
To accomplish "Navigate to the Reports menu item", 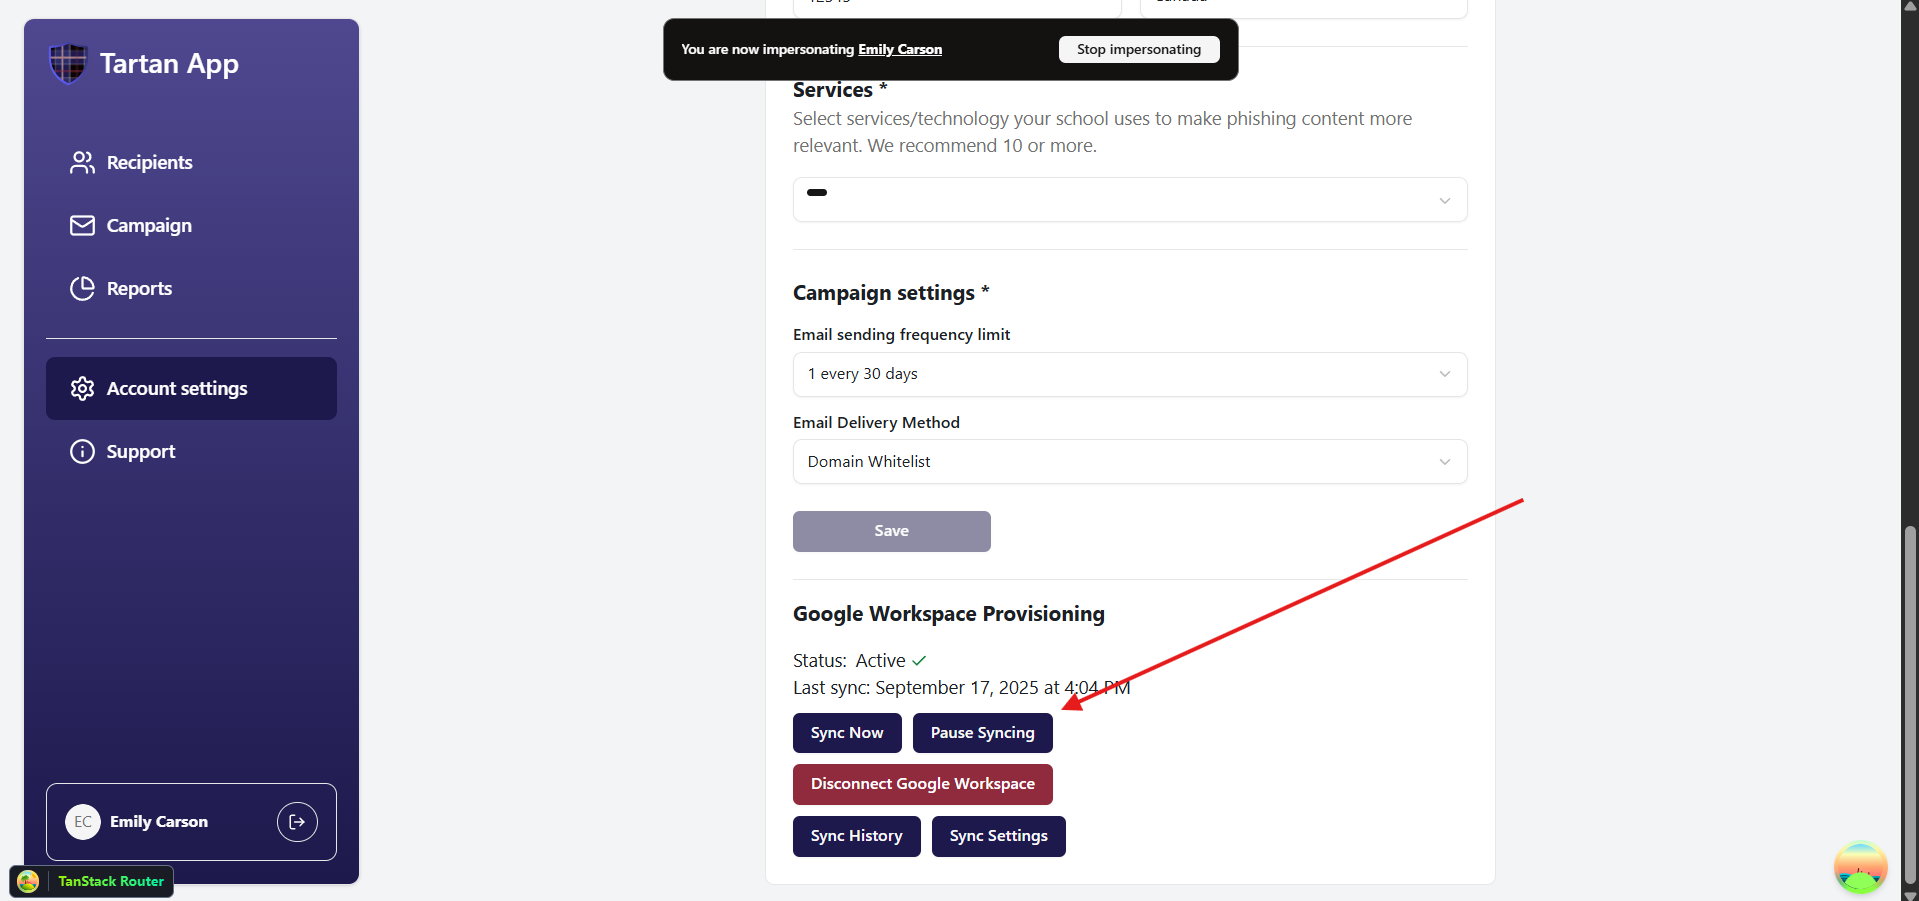I will pos(139,289).
